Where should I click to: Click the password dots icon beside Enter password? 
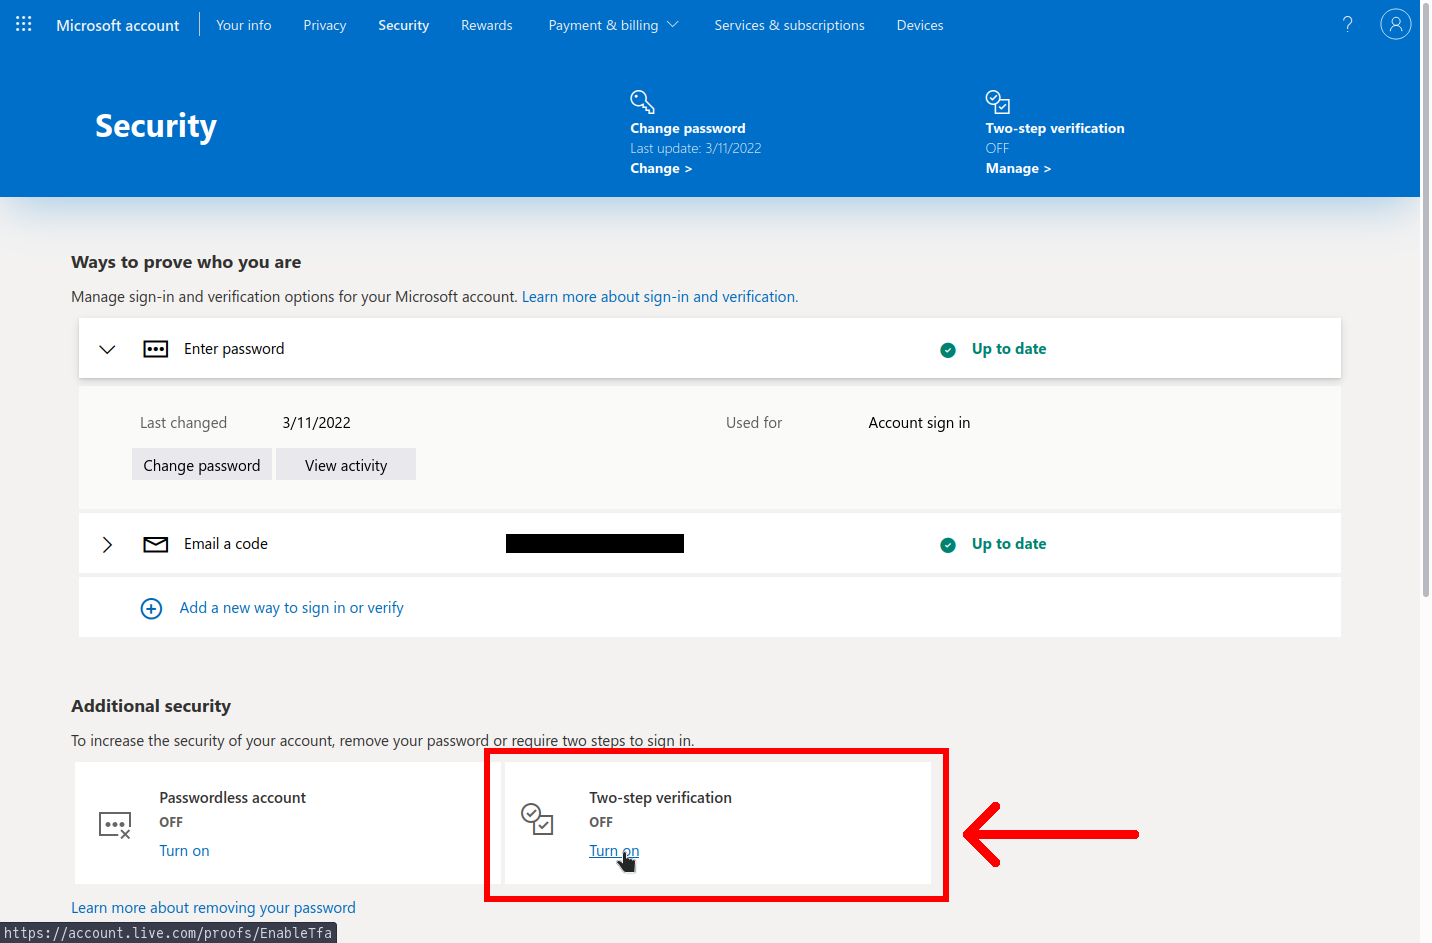[x=156, y=349]
